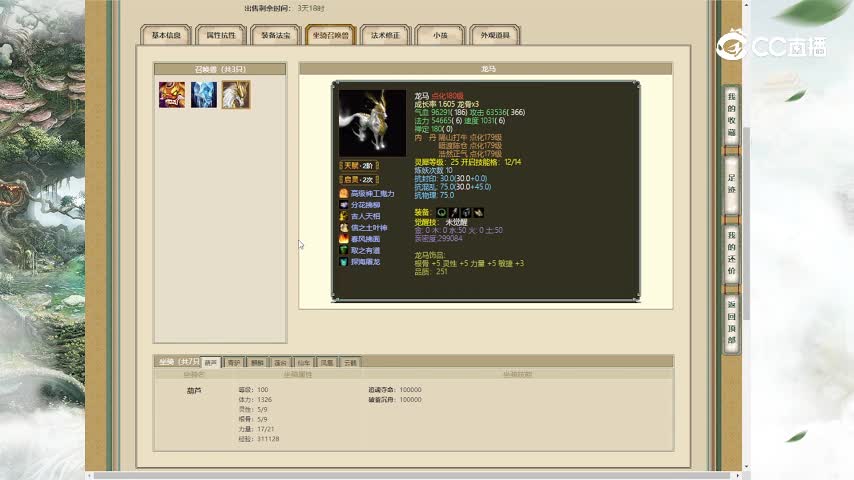Click the skill name 吉人天相

(x=365, y=216)
